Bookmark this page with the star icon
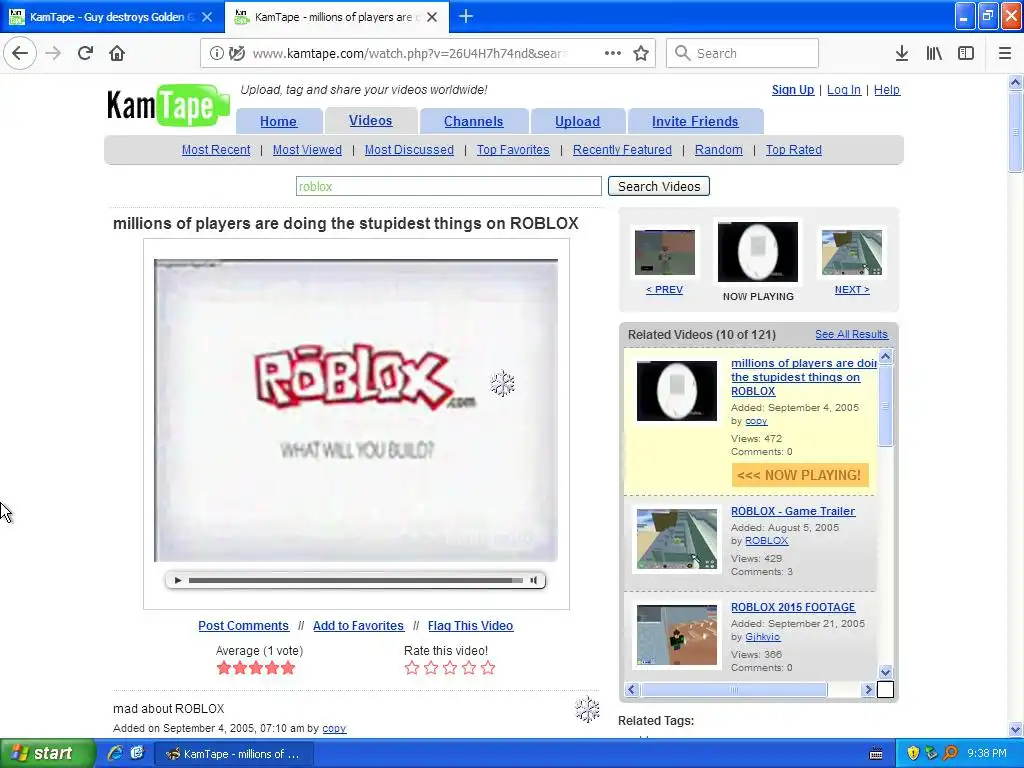The image size is (1024, 768). pos(641,53)
